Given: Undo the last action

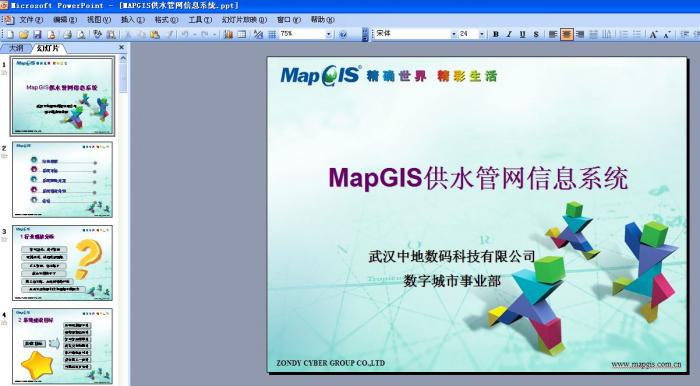Looking at the screenshot, I should click(x=184, y=34).
